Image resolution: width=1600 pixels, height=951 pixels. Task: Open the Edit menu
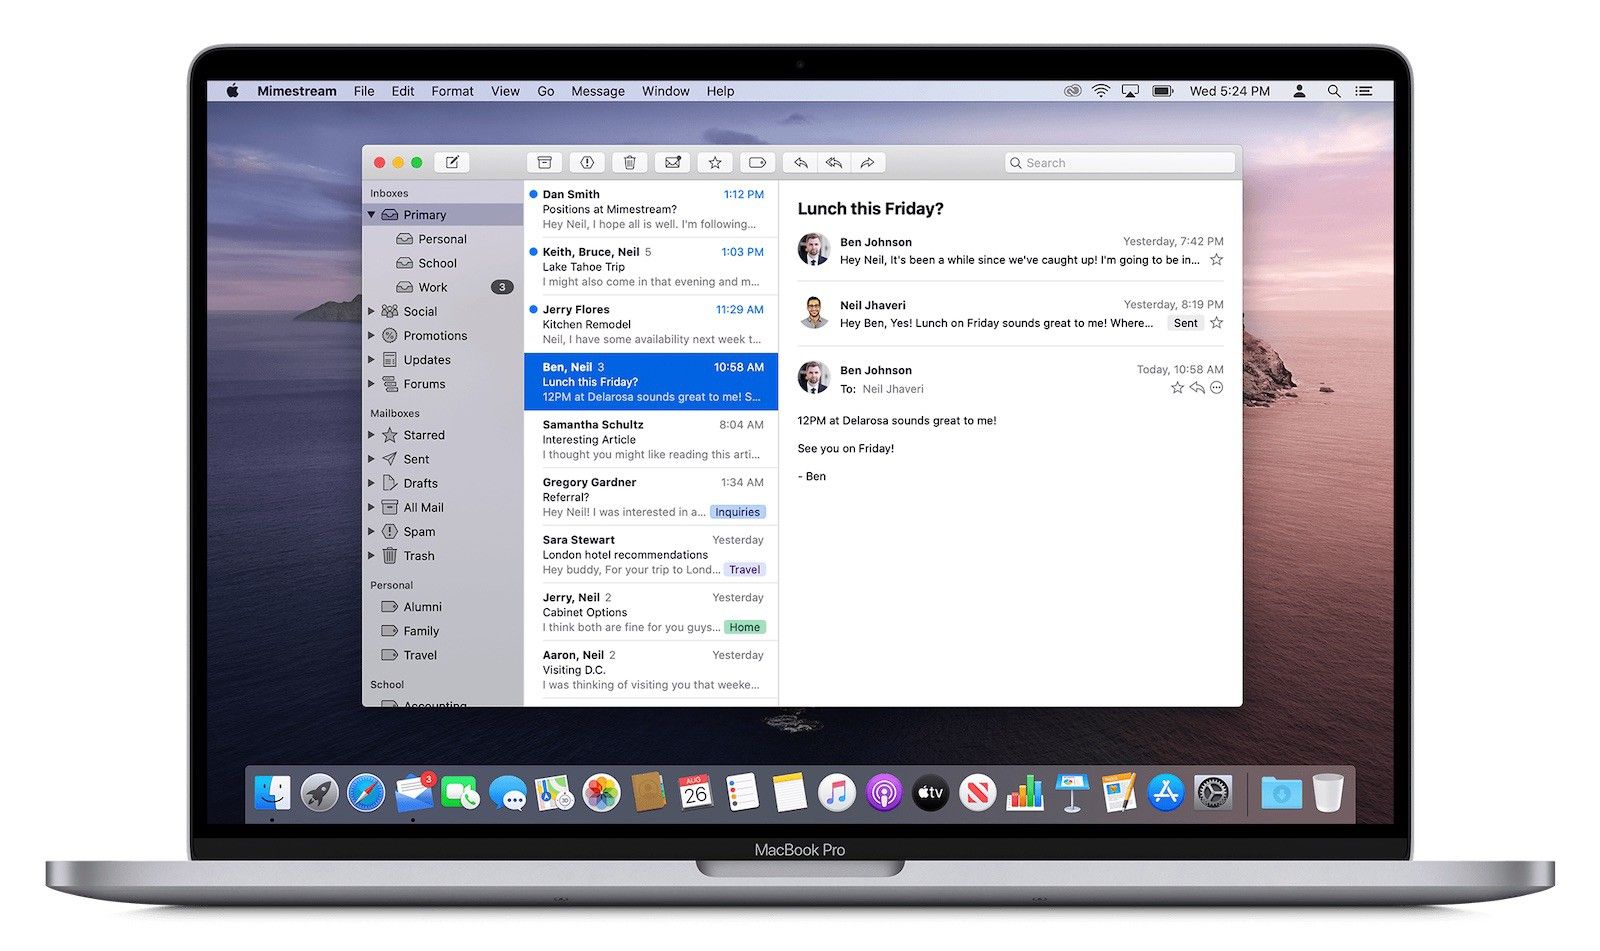point(403,91)
